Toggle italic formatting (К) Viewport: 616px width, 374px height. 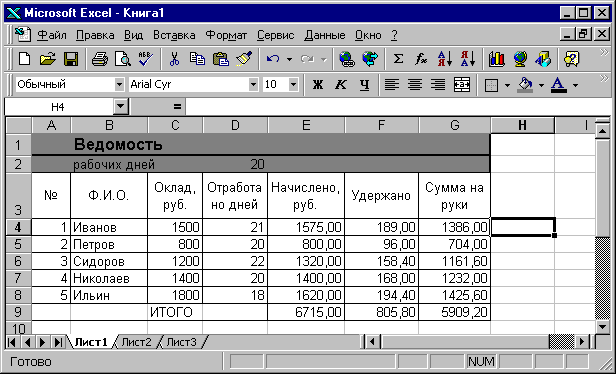coord(341,84)
